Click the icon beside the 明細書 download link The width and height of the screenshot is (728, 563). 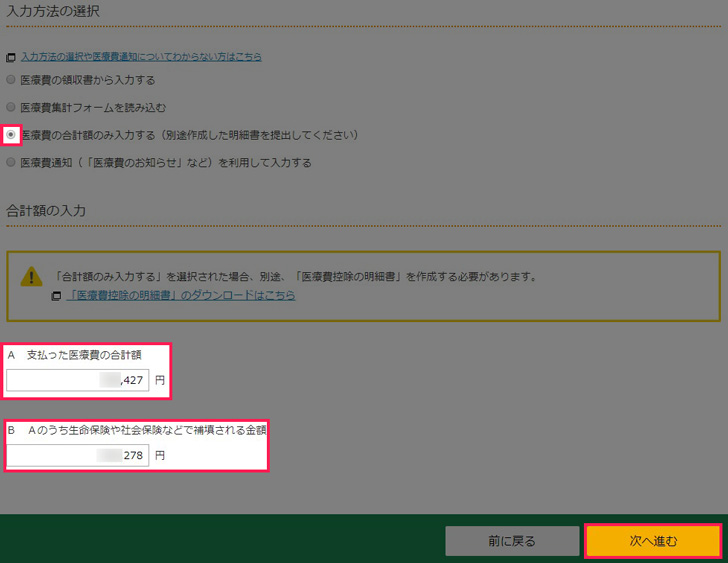click(57, 297)
